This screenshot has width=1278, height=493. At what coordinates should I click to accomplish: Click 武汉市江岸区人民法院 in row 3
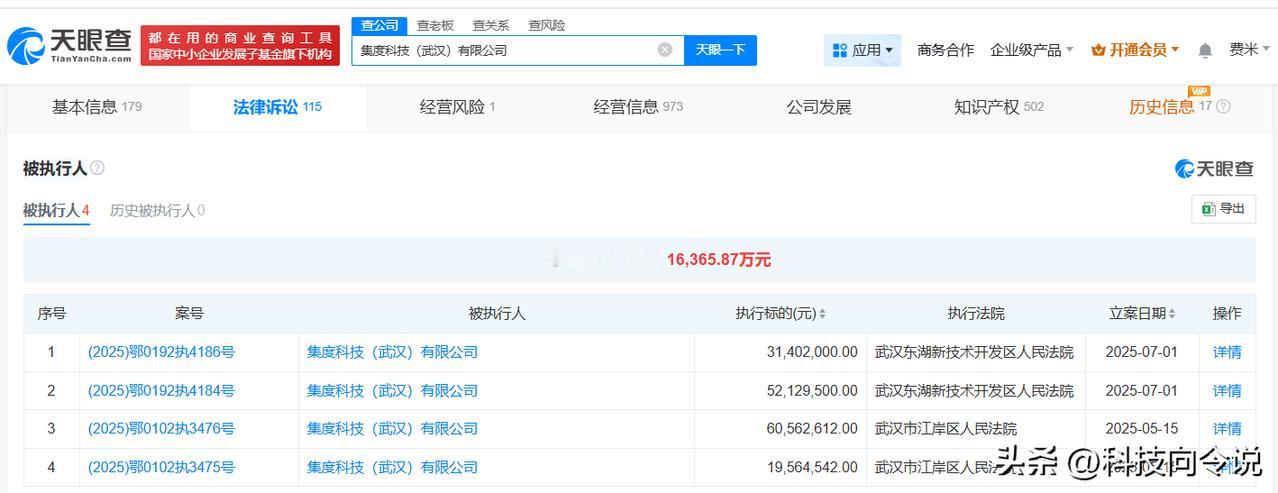pyautogui.click(x=945, y=428)
